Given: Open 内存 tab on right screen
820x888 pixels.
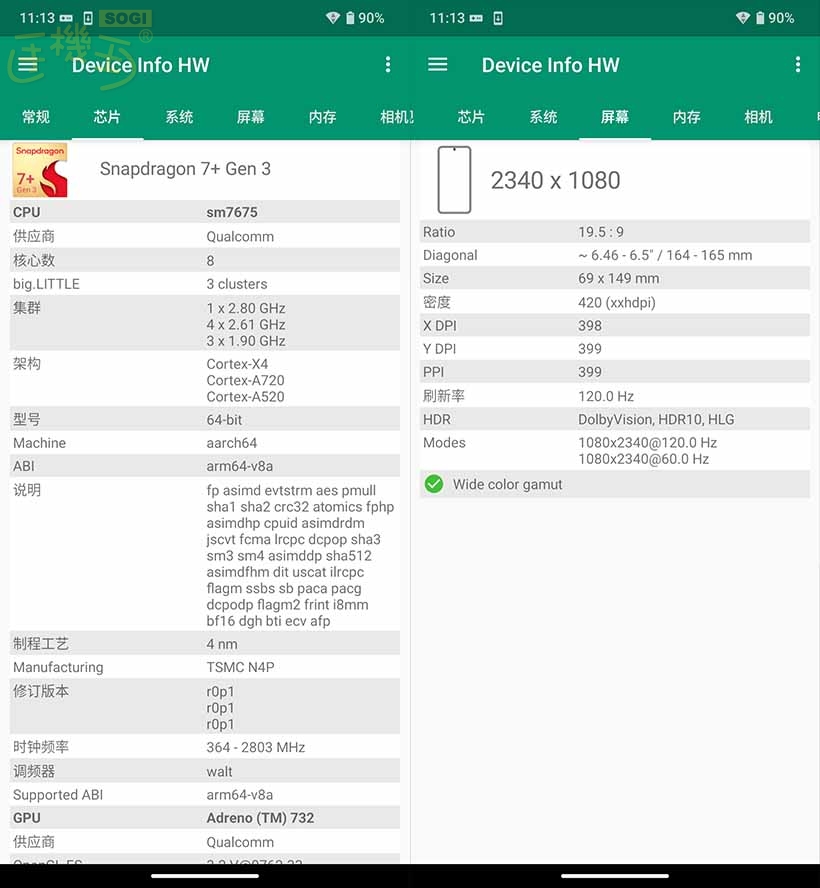Looking at the screenshot, I should (686, 117).
